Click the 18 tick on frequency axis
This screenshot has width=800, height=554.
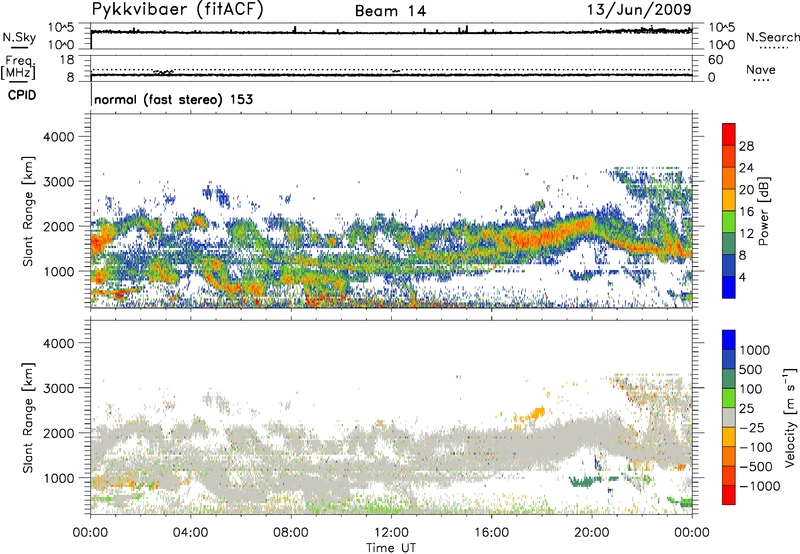67,60
